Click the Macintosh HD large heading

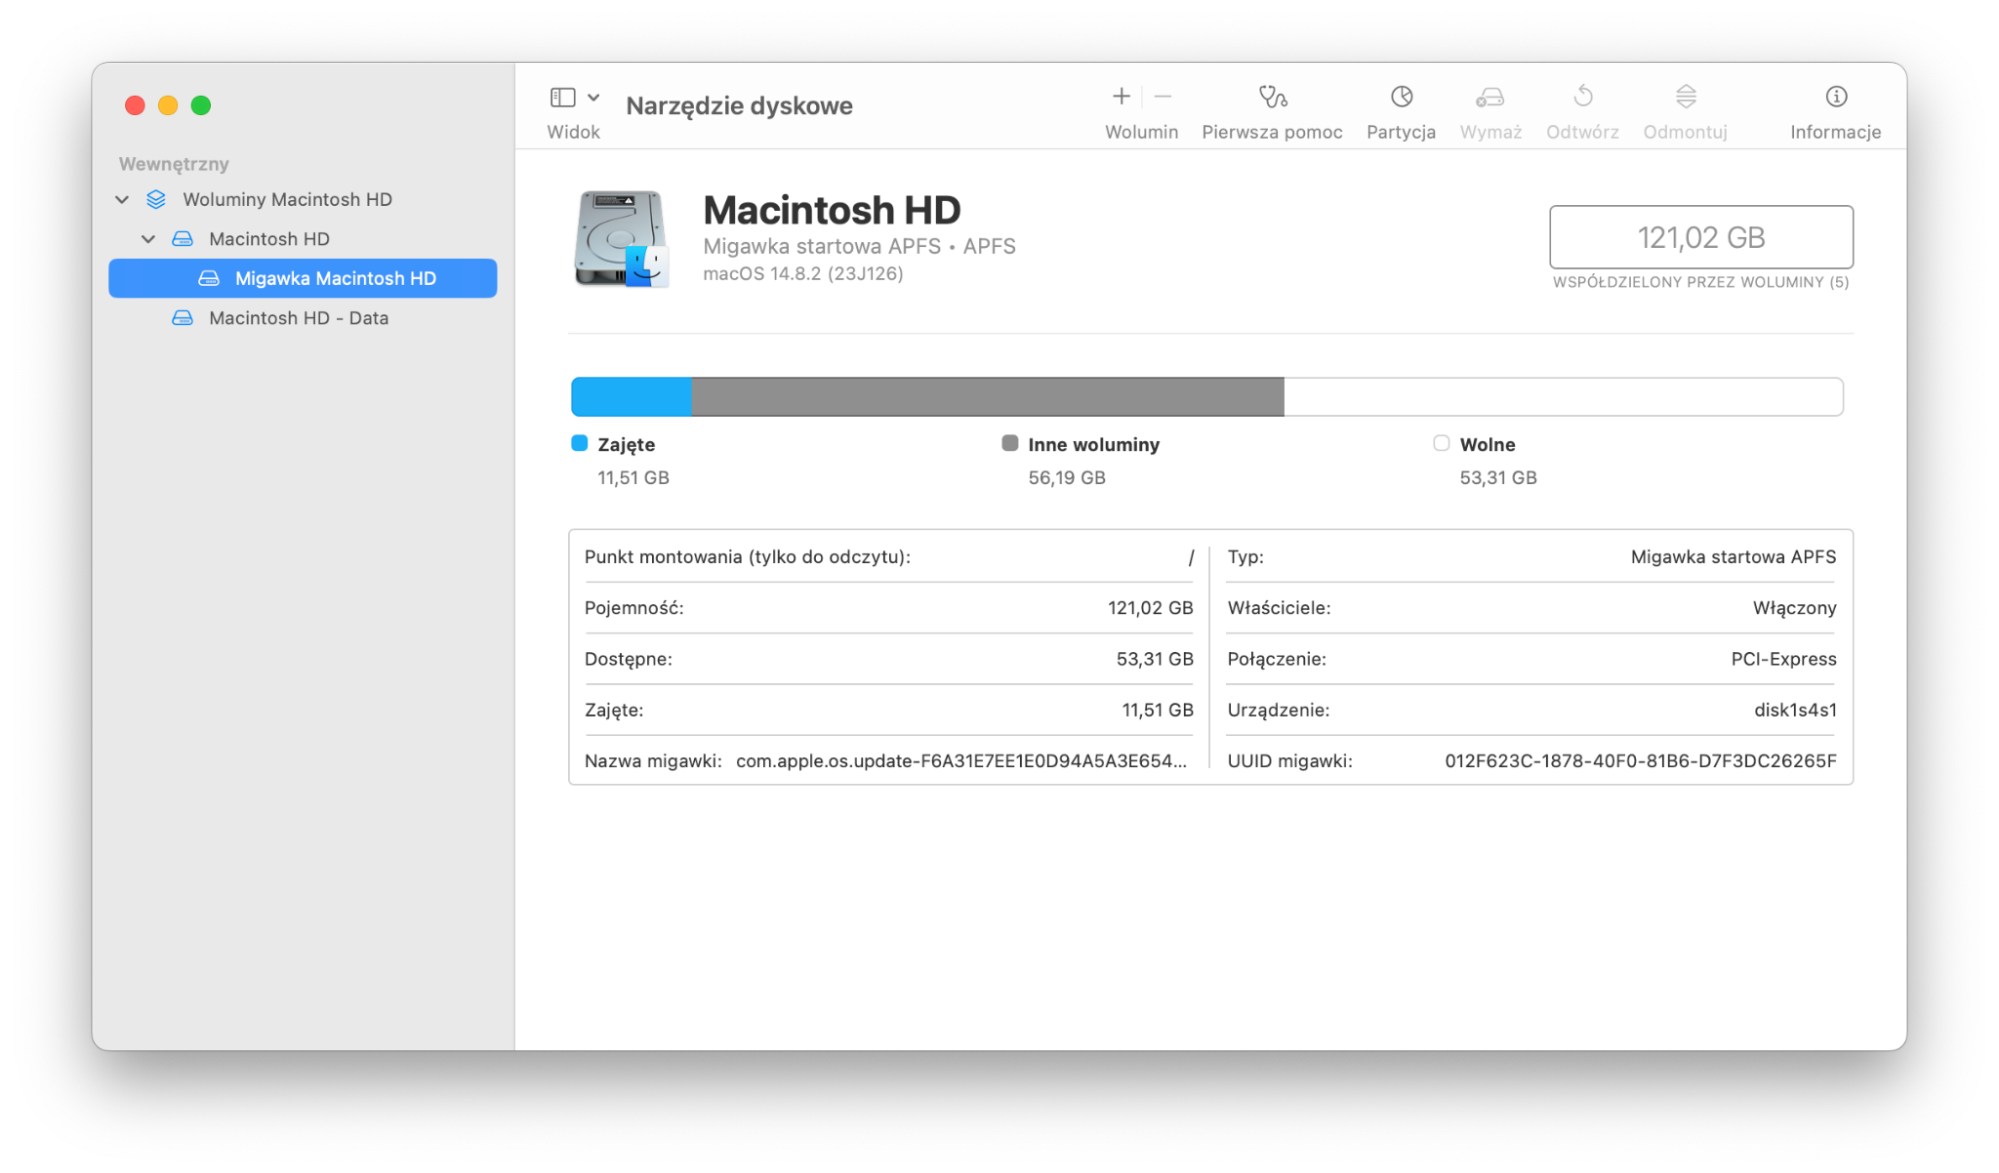pos(832,210)
